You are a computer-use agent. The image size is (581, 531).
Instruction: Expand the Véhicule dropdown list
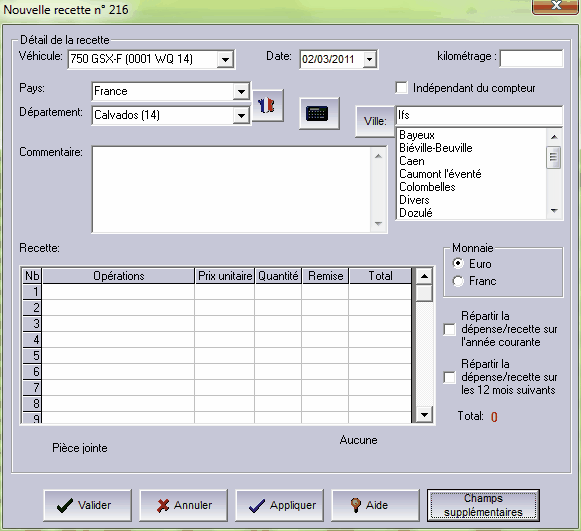[225, 59]
